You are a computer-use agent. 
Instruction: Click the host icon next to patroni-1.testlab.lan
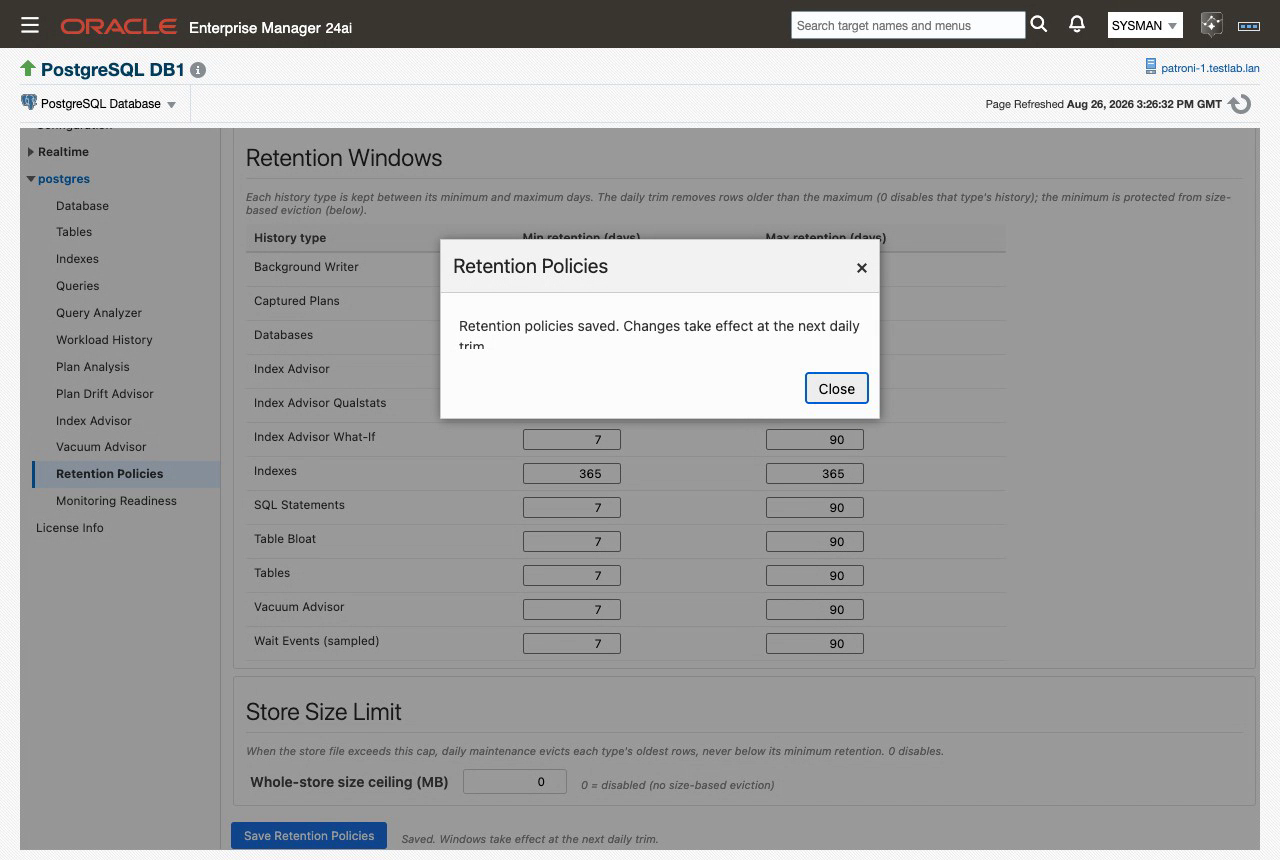coord(1151,68)
